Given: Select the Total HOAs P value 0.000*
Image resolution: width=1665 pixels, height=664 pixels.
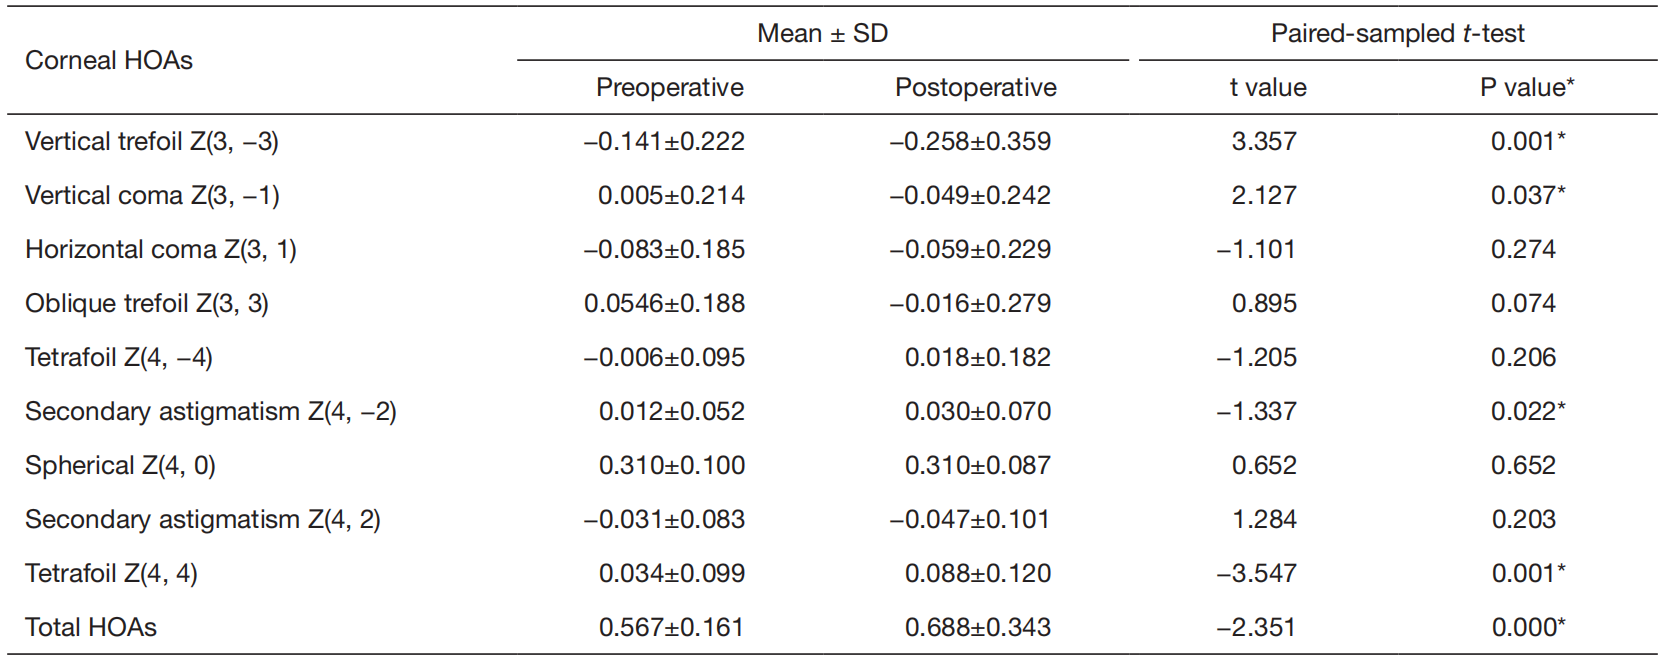Looking at the screenshot, I should [1528, 628].
